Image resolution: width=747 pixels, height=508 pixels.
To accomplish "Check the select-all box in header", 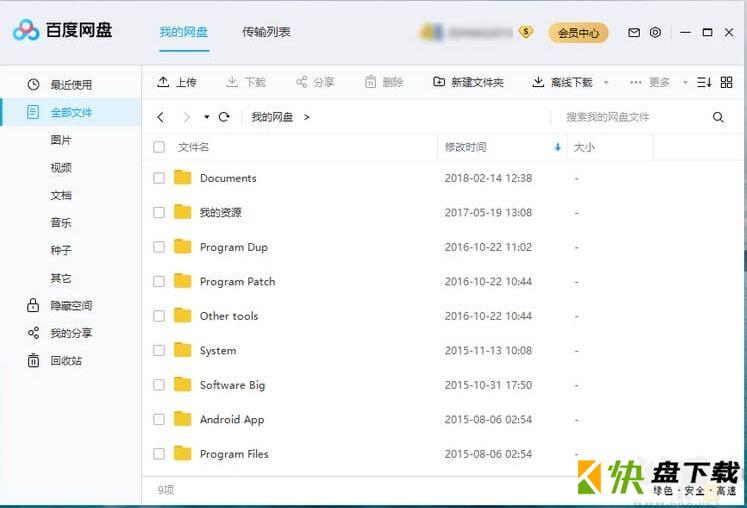I will (159, 147).
